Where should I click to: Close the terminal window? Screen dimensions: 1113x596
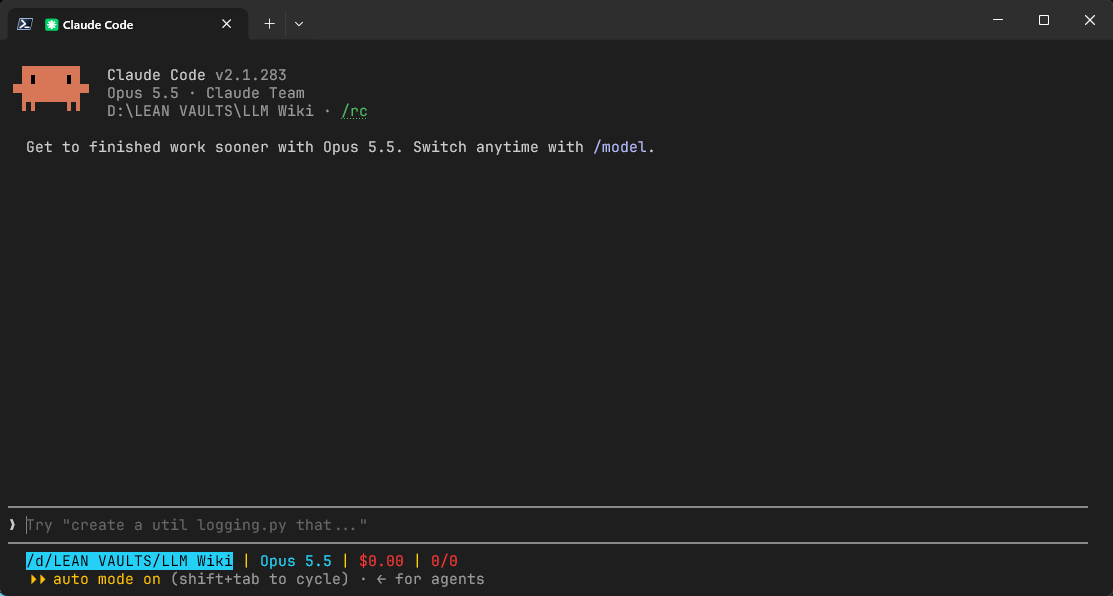pyautogui.click(x=1090, y=21)
